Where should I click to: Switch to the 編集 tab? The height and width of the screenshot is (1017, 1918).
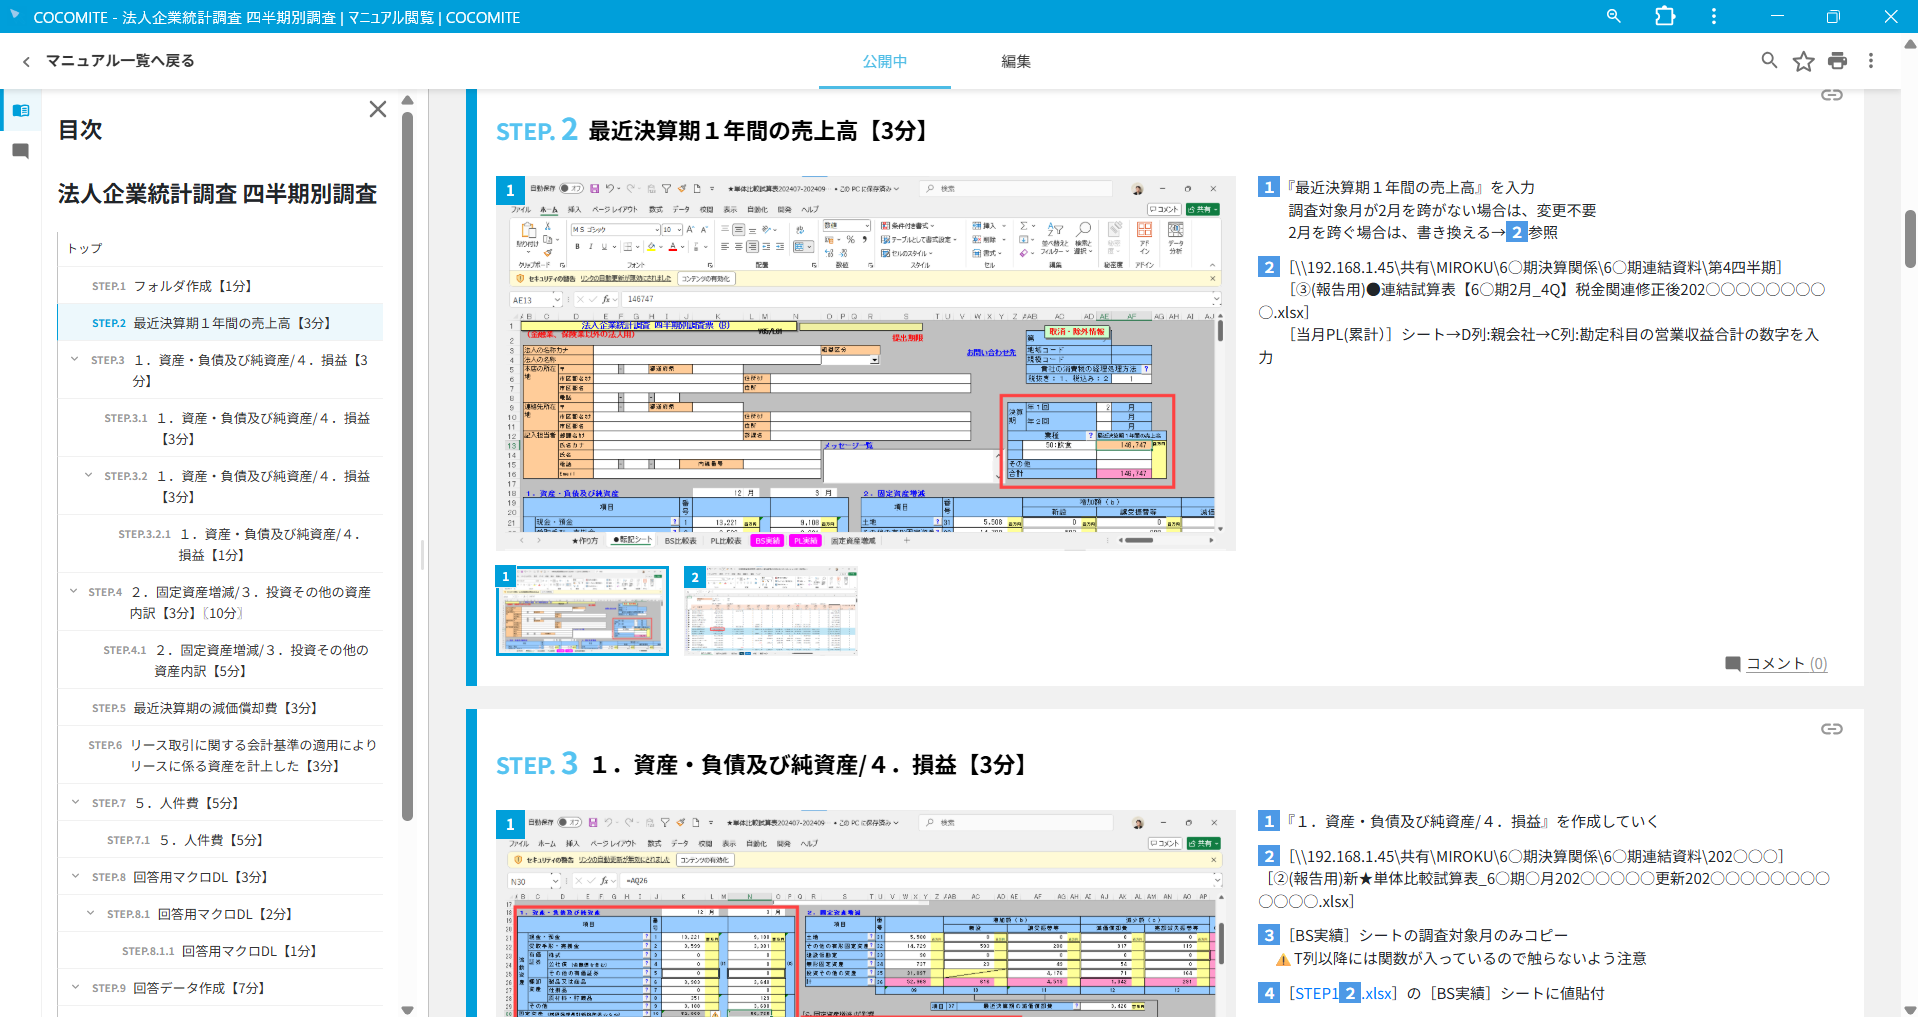(1015, 61)
